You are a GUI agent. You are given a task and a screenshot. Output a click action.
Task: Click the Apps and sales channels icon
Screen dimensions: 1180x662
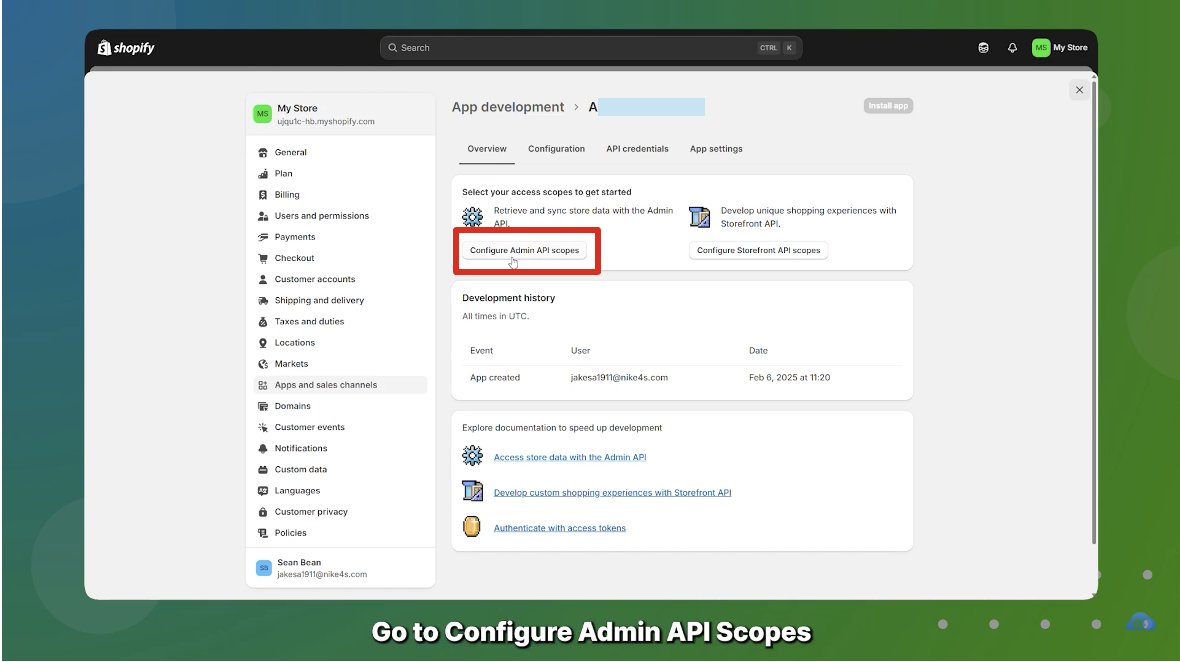(263, 385)
